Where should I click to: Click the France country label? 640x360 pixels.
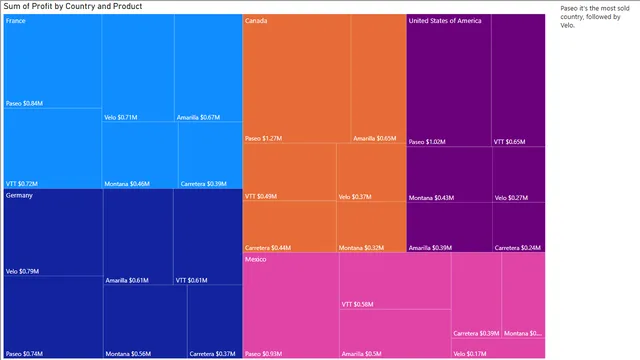[x=16, y=21]
